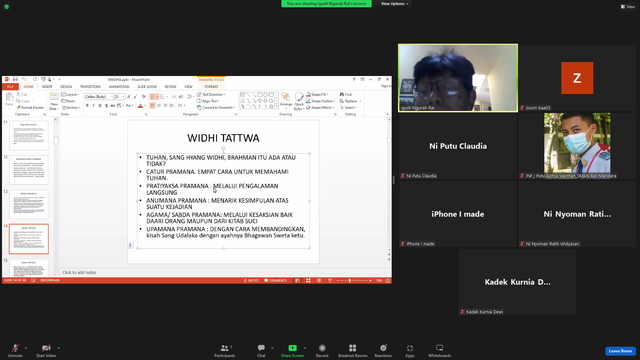Open Text Direction dropdown
This screenshot has height=360, width=640.
[211, 94]
